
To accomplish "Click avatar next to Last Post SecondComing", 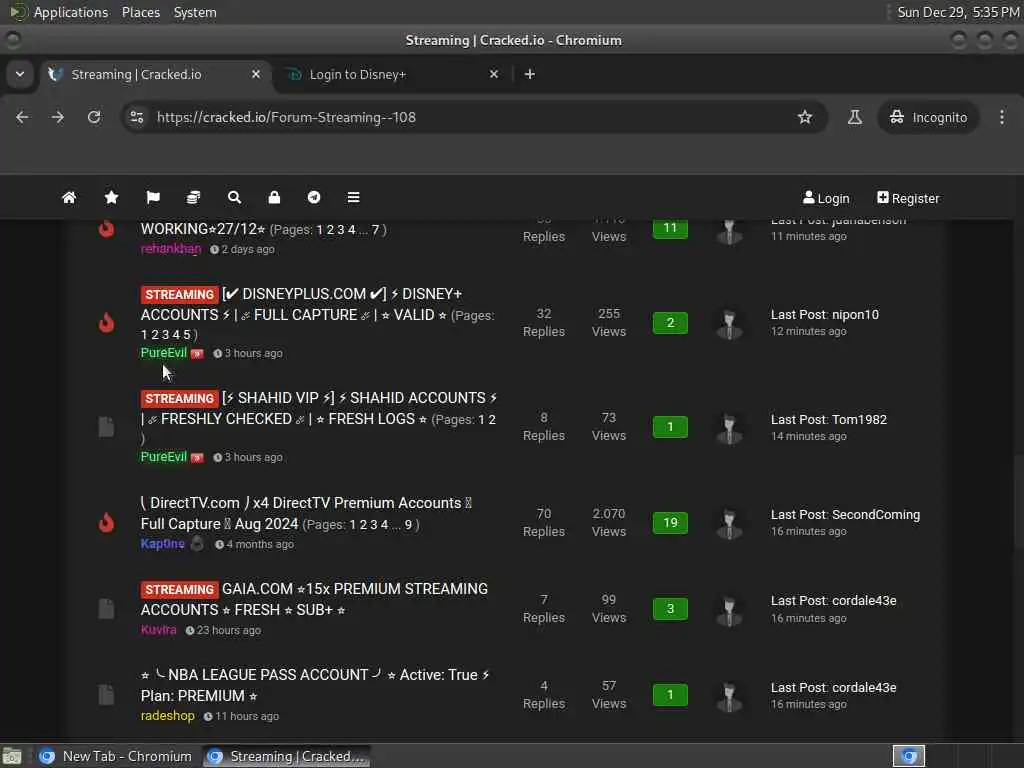I will click(x=729, y=523).
